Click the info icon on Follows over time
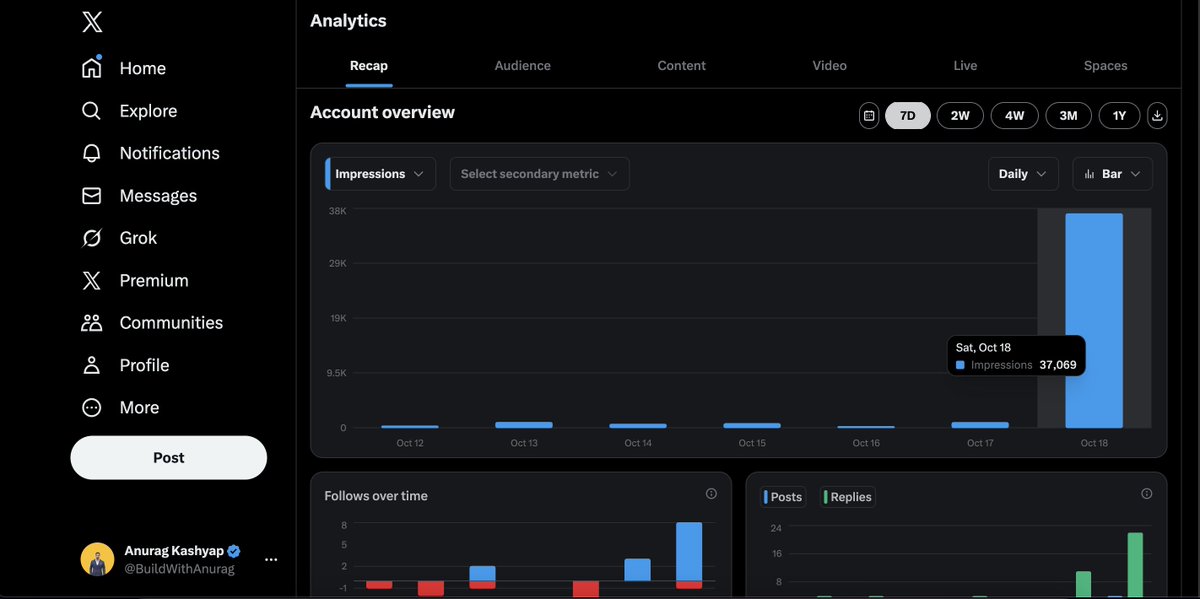This screenshot has width=1200, height=599. 711,494
